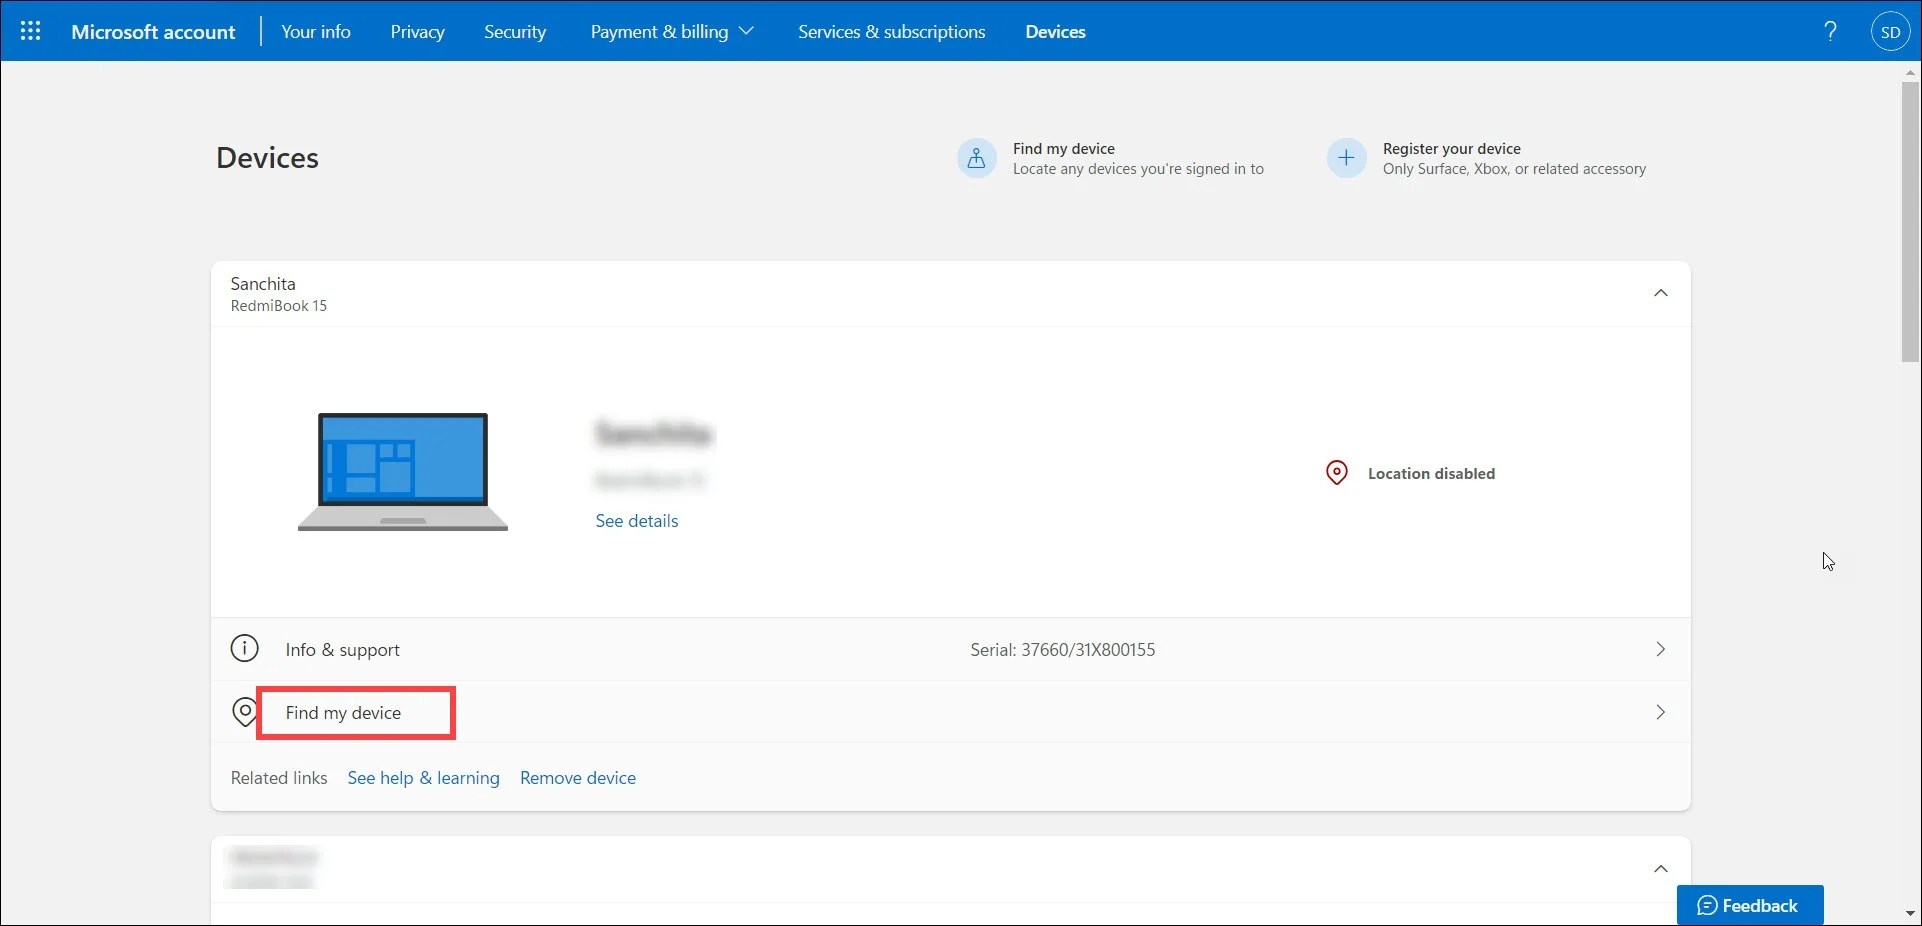Click the scrollbar up arrow

point(1911,72)
